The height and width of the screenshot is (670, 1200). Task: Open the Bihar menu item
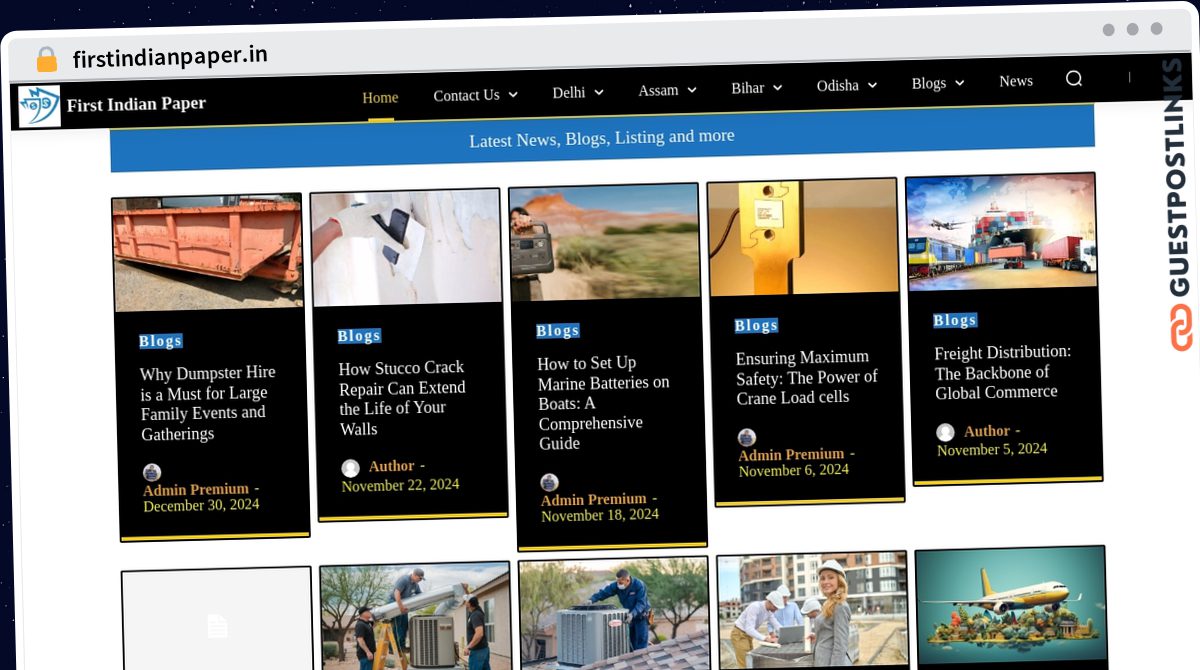pyautogui.click(x=748, y=88)
